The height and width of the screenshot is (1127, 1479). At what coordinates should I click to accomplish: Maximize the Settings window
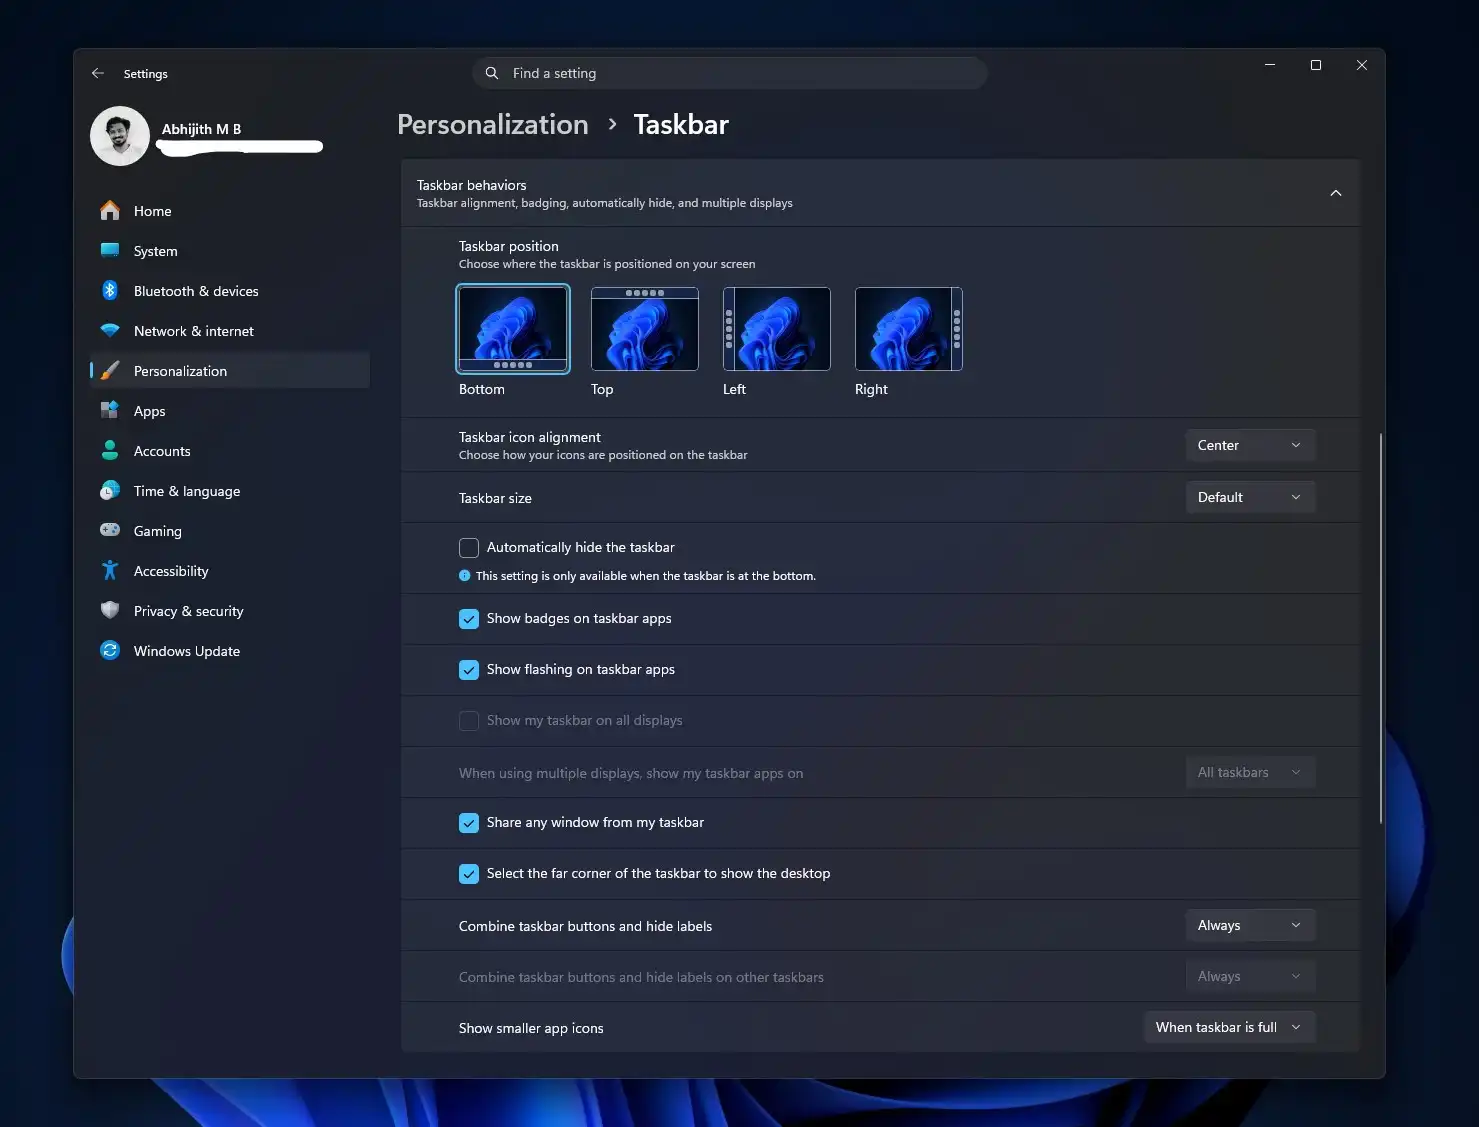point(1316,65)
